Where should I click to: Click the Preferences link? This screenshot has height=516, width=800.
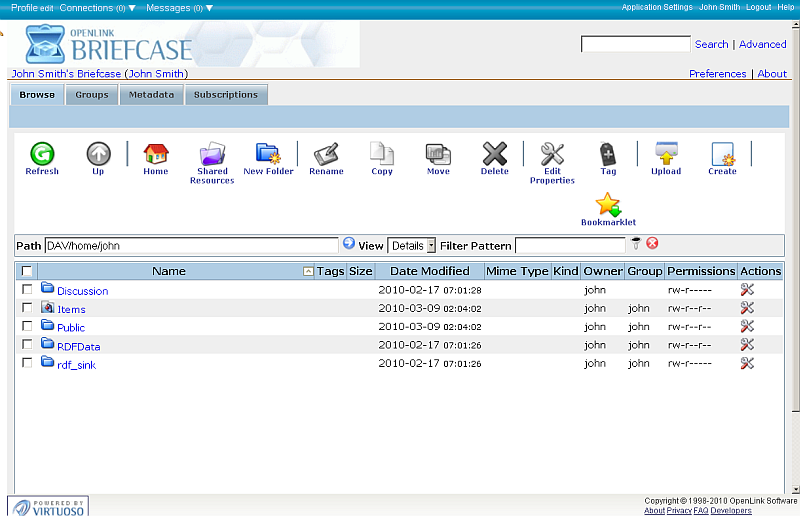(717, 74)
